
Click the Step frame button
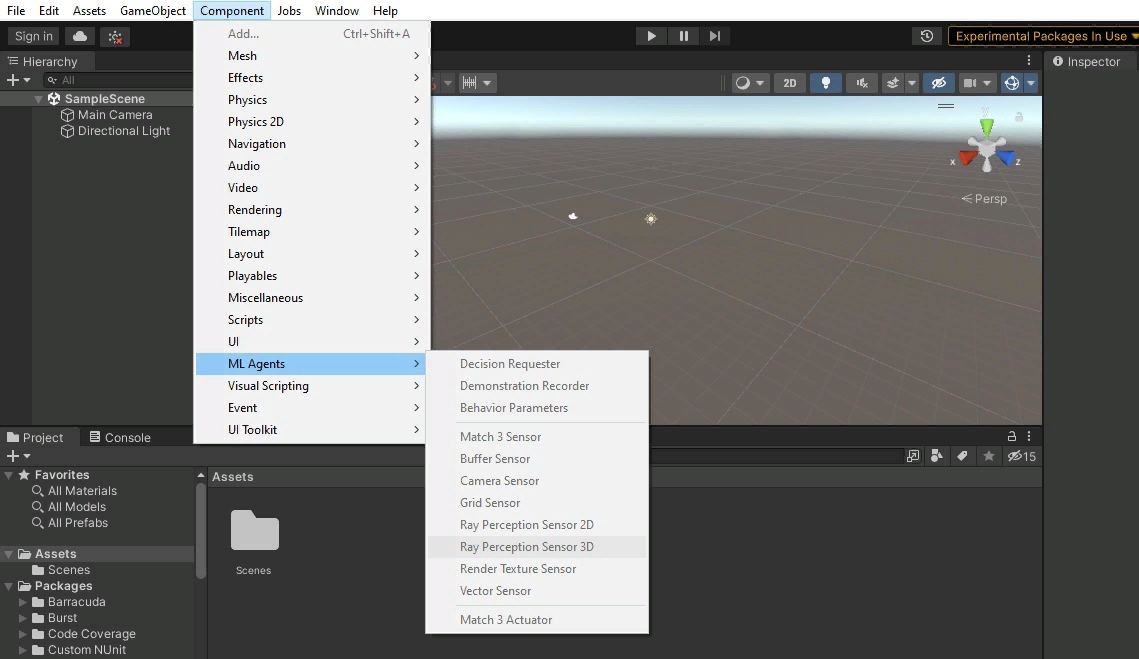pyautogui.click(x=715, y=36)
